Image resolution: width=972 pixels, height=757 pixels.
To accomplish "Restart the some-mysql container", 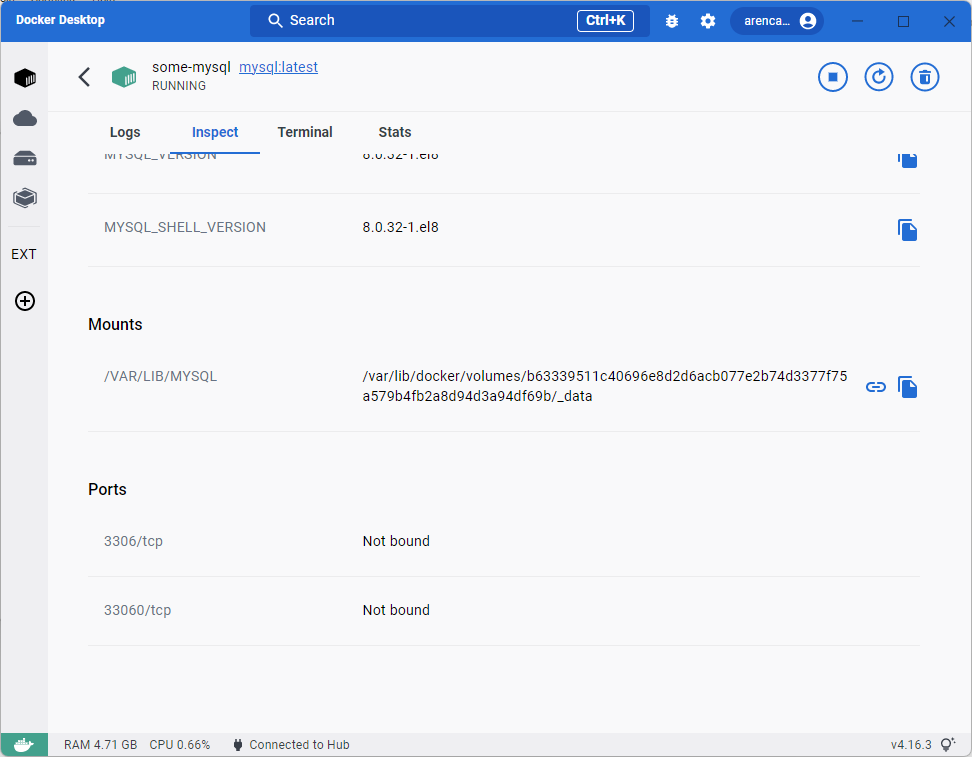I will (x=878, y=77).
